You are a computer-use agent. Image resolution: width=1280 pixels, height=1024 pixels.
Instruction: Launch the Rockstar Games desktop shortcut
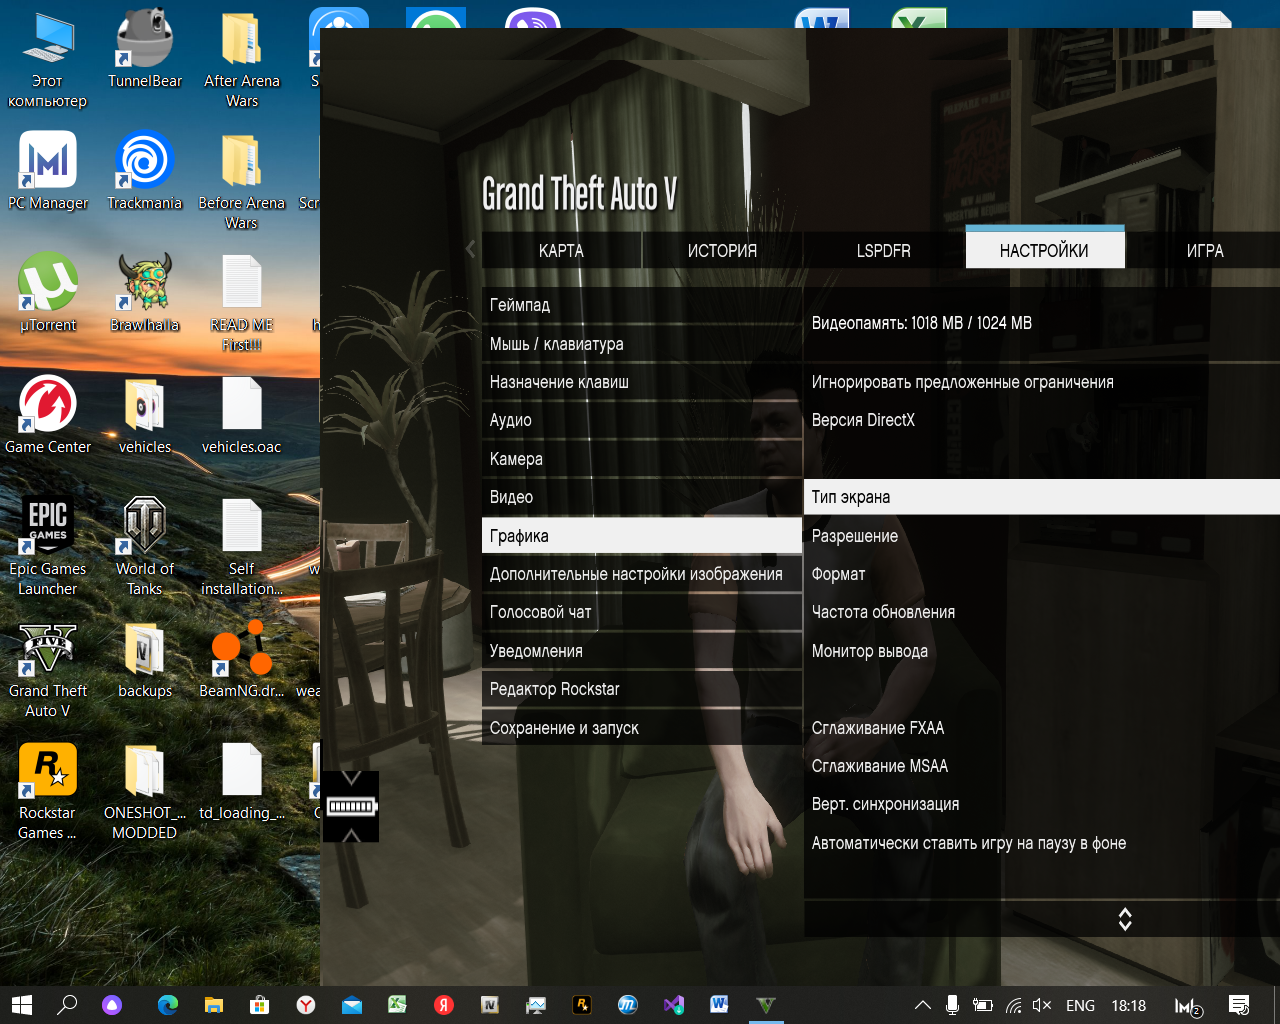pyautogui.click(x=48, y=792)
